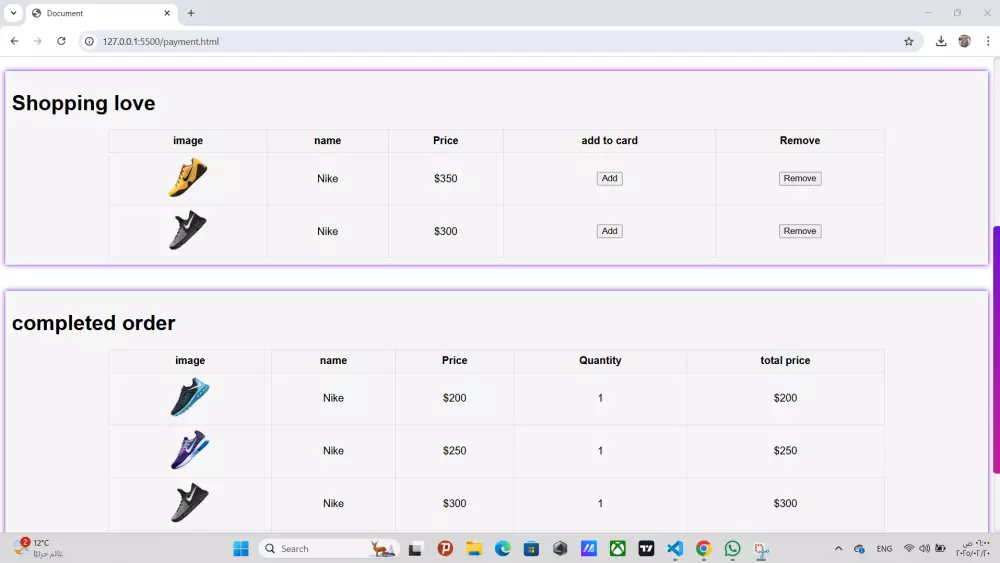Viewport: 1000px width, 563px height.
Task: Click the 'Quantity' column header
Action: point(600,360)
